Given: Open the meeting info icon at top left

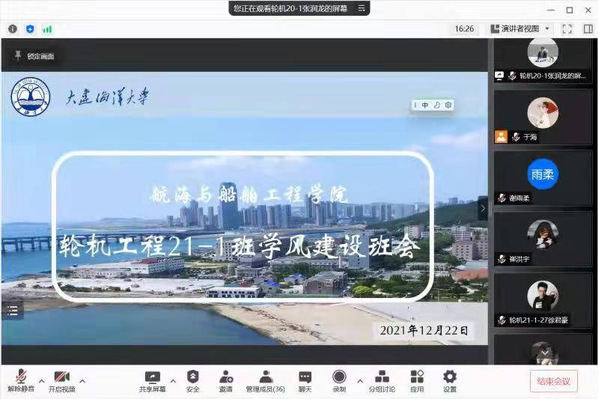Looking at the screenshot, I should point(13,29).
